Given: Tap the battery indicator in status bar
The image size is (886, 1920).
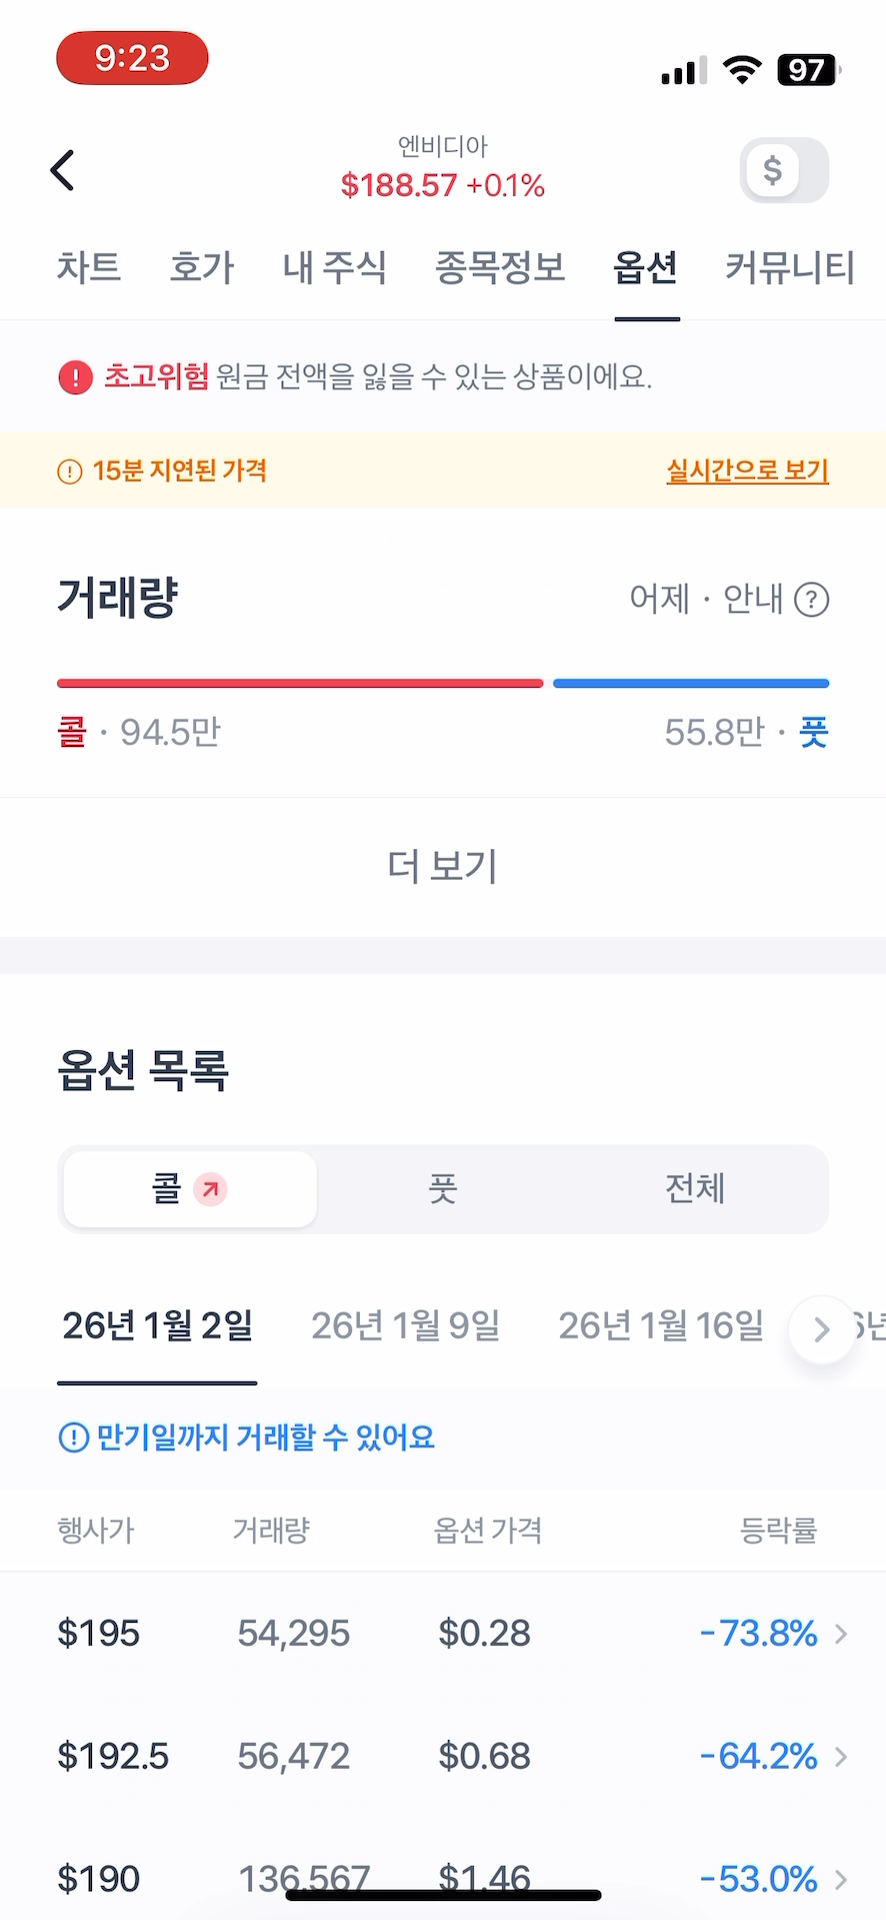Looking at the screenshot, I should pos(808,70).
